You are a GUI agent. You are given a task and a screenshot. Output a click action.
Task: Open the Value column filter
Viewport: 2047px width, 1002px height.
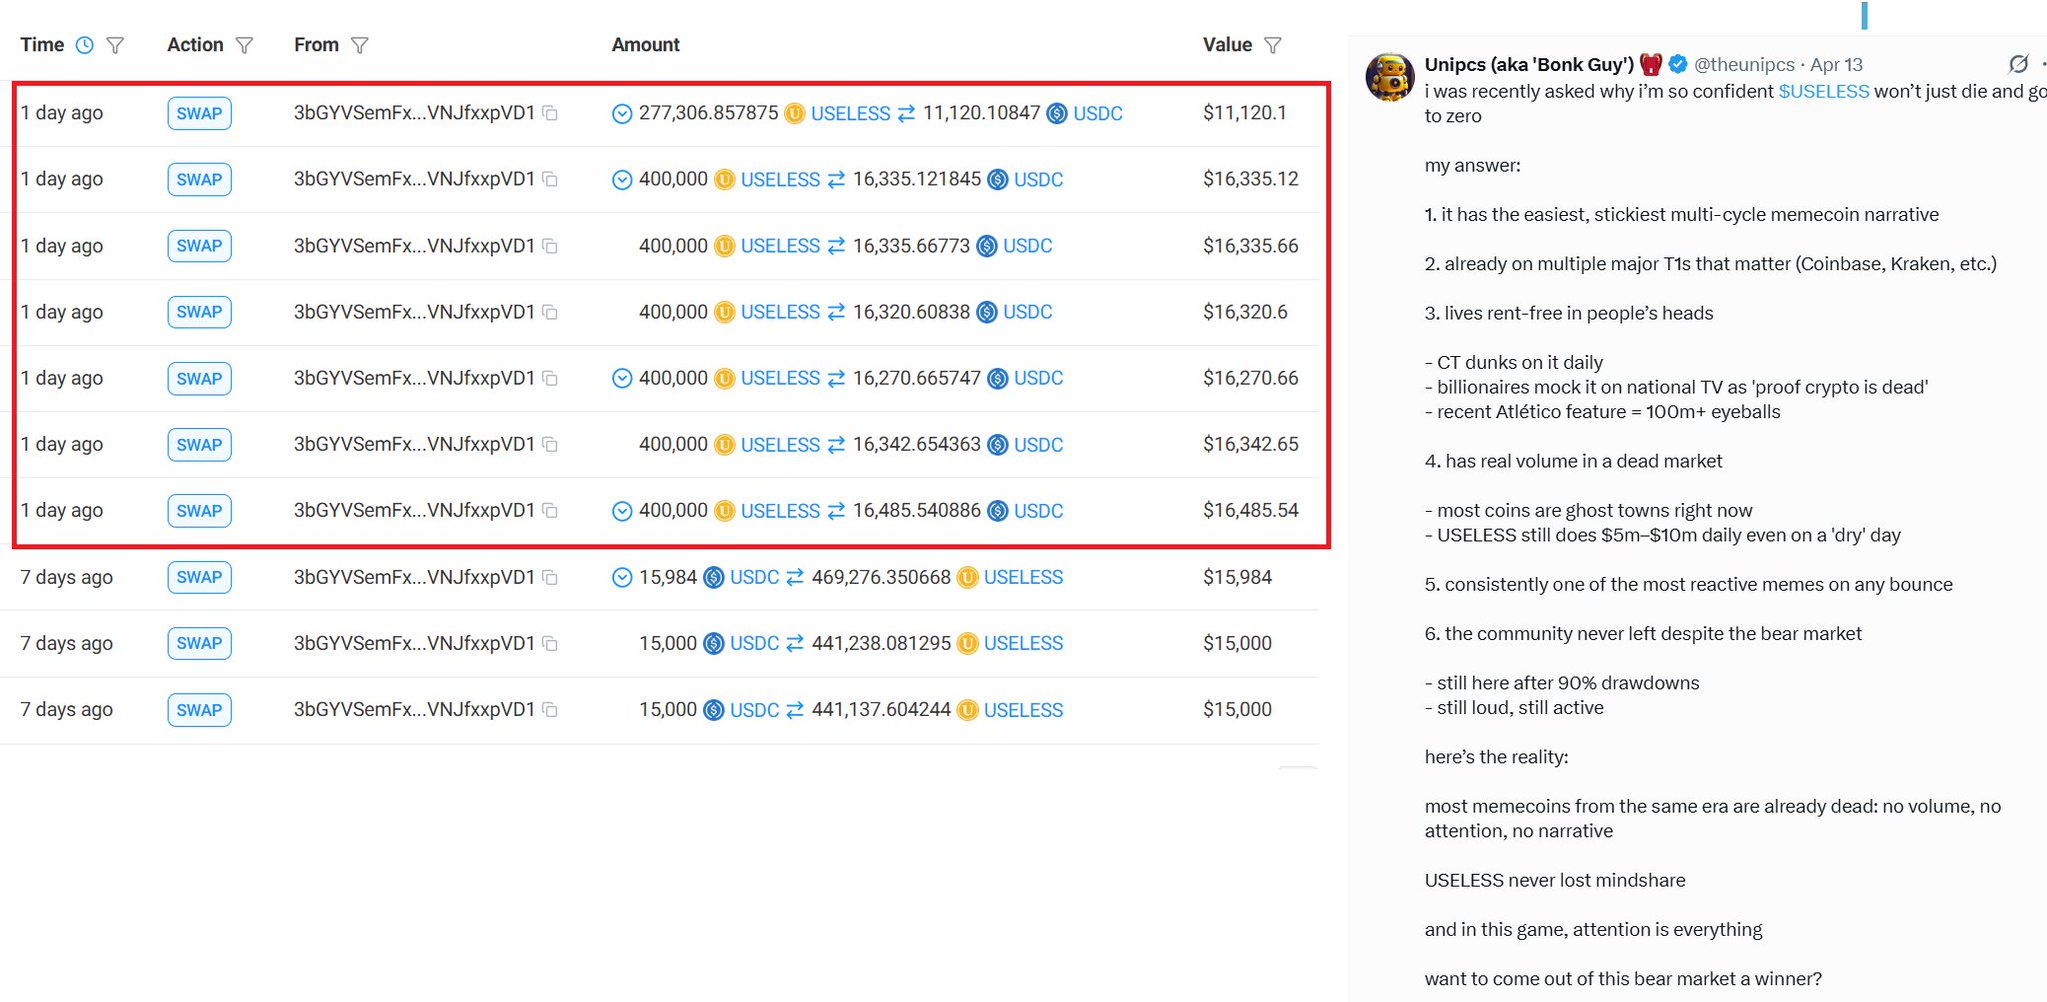pyautogui.click(x=1272, y=45)
